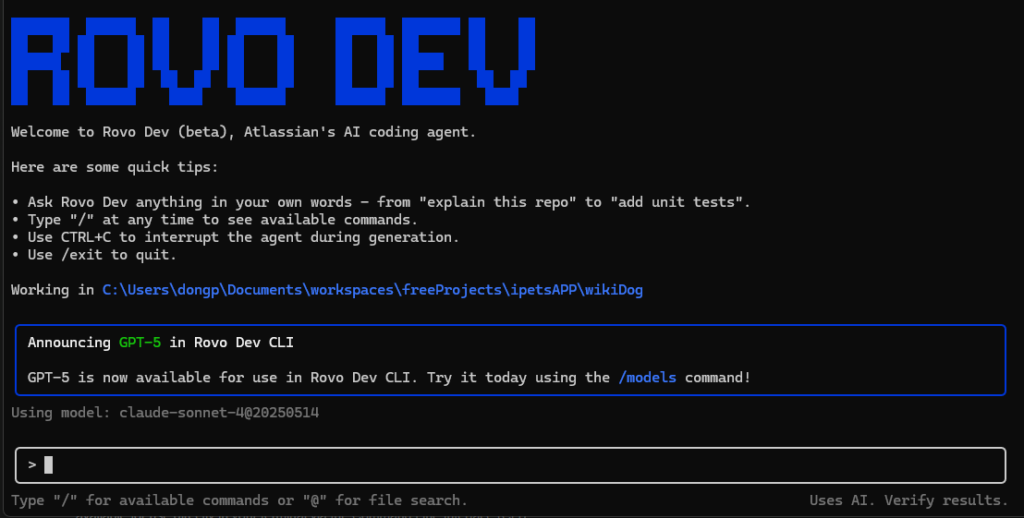This screenshot has height=518, width=1024.
Task: Click the 'Use CTRL+C to interrupt' tip
Action: pos(235,237)
